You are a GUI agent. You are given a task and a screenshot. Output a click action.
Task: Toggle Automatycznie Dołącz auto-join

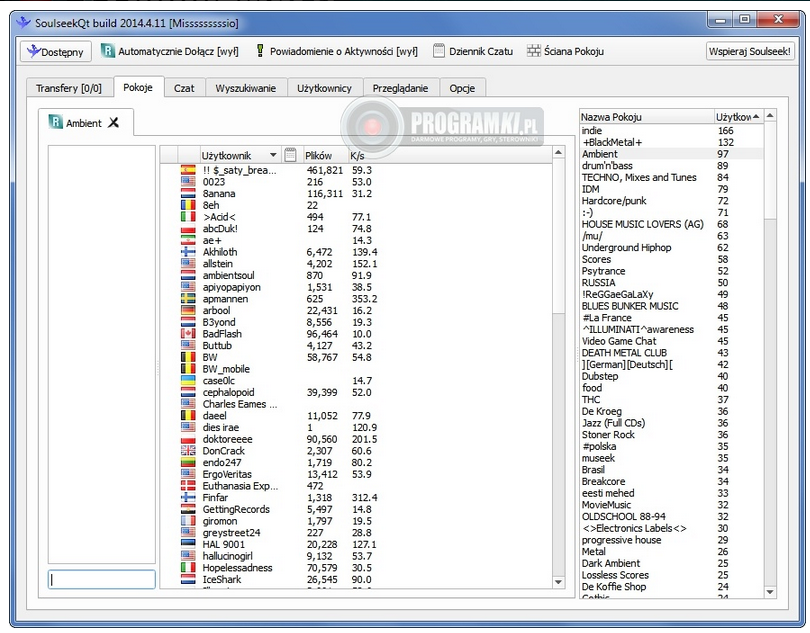pos(170,51)
